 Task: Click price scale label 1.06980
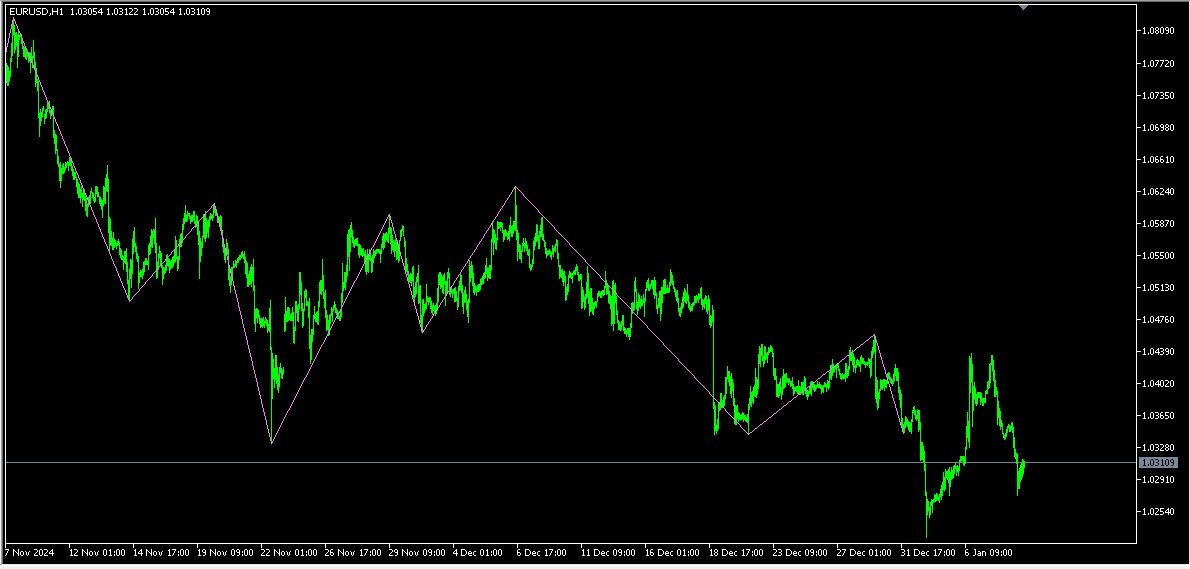(1159, 127)
